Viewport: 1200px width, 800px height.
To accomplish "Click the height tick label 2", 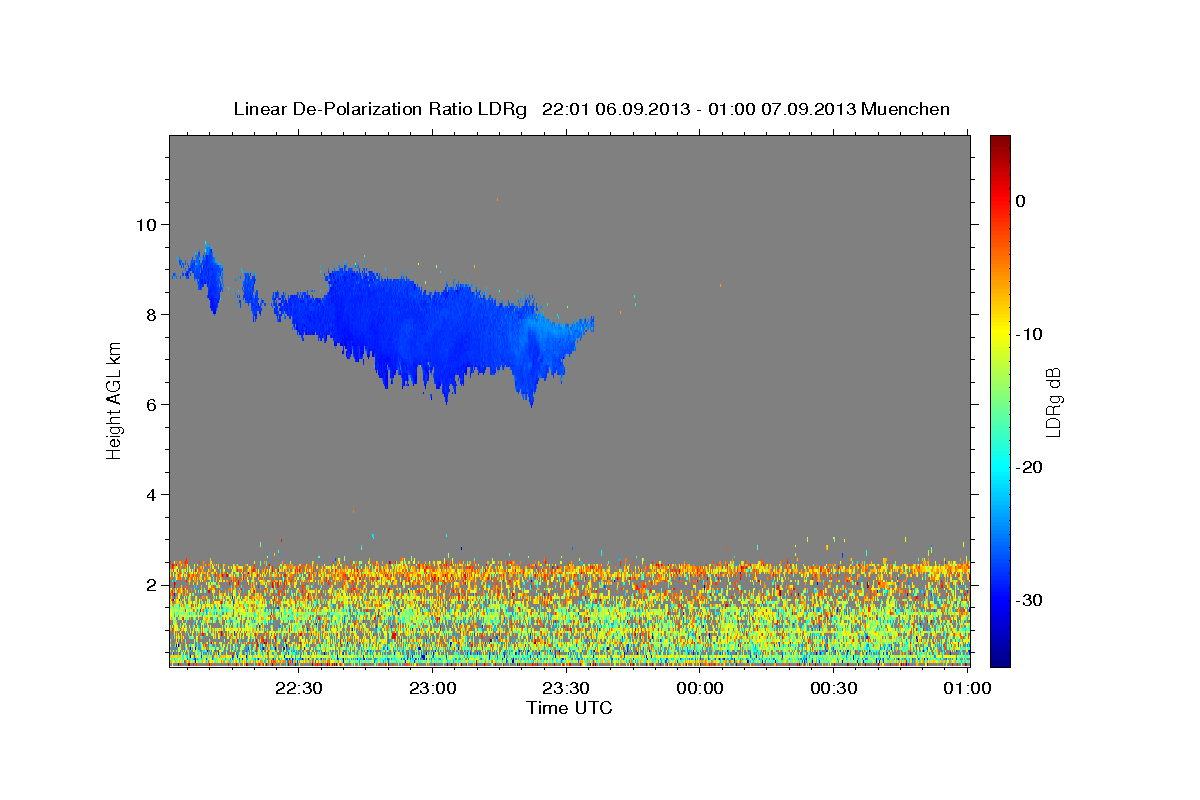I will click(153, 584).
